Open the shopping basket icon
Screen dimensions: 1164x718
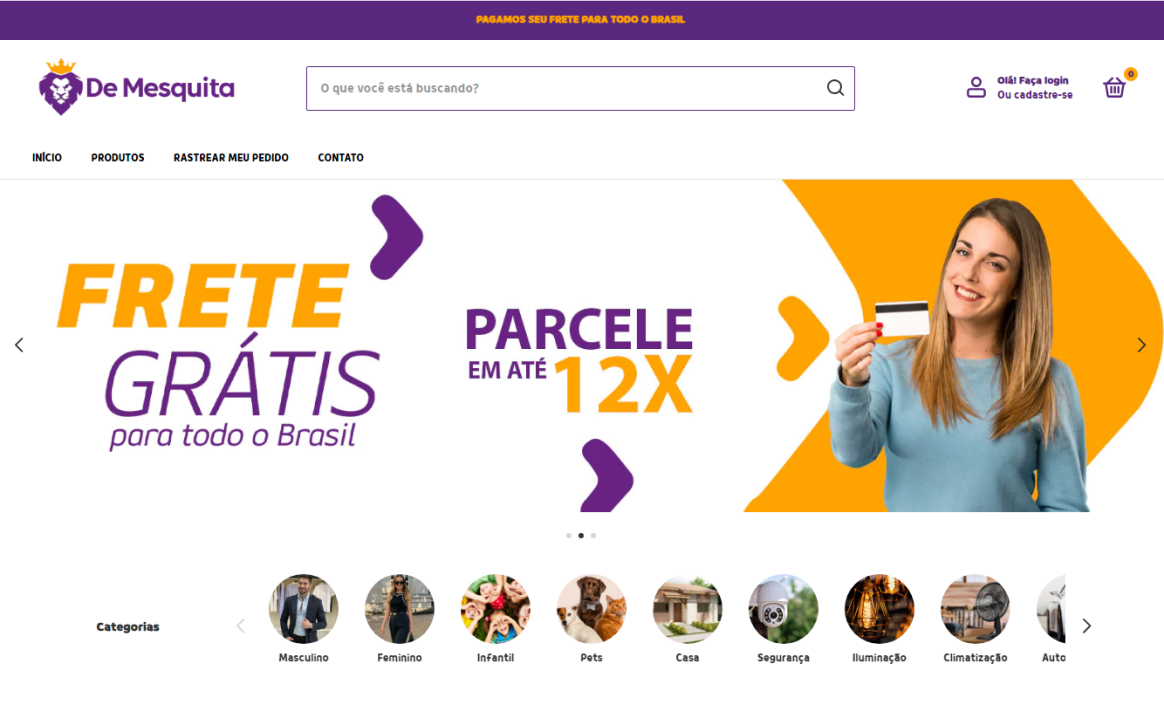pos(1114,88)
